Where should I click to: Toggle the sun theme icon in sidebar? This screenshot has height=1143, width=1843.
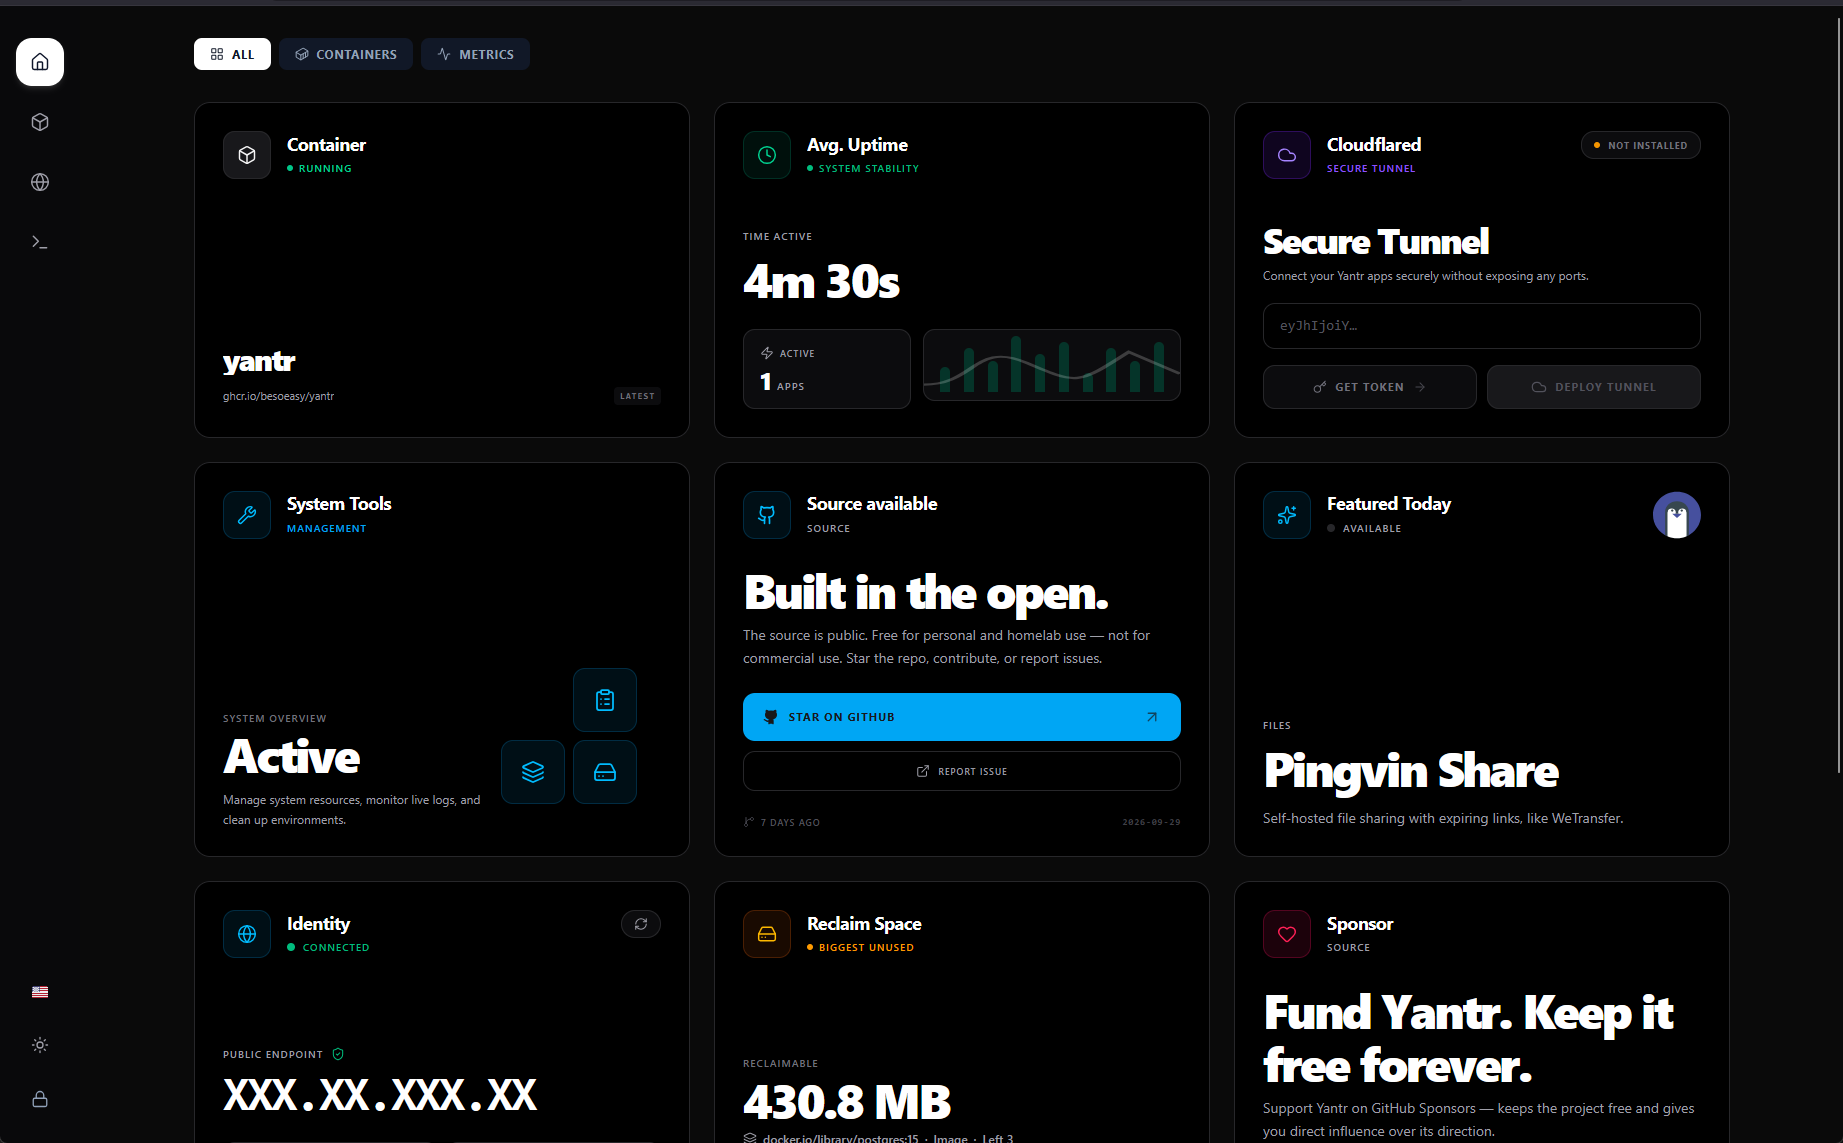(x=40, y=1045)
